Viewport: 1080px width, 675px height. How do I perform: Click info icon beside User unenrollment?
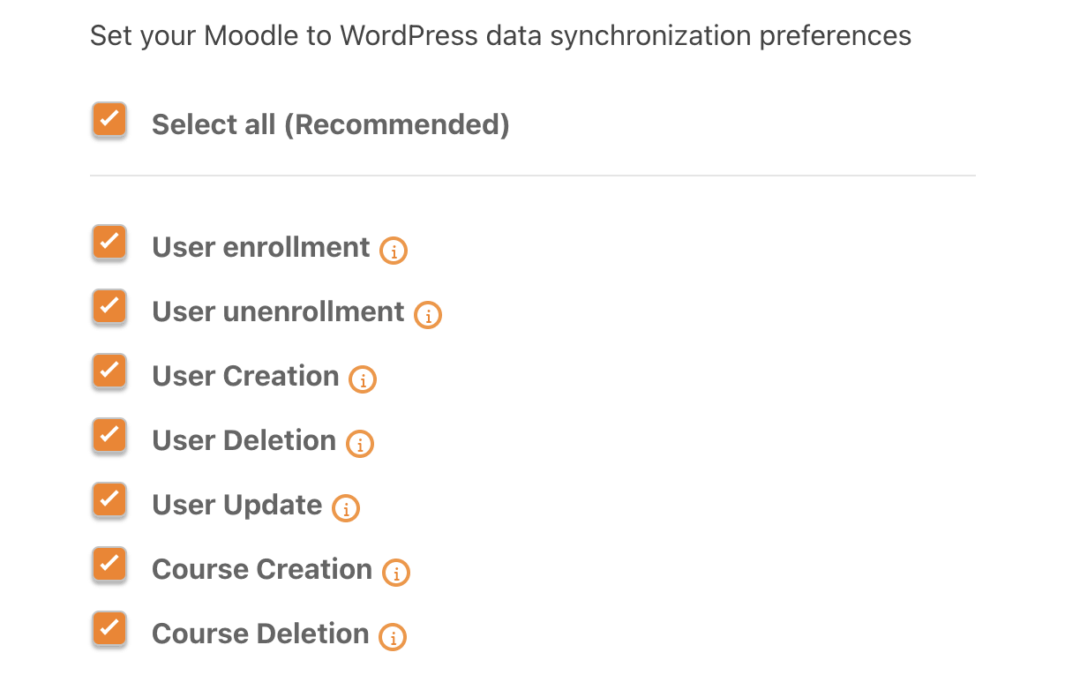pyautogui.click(x=428, y=314)
